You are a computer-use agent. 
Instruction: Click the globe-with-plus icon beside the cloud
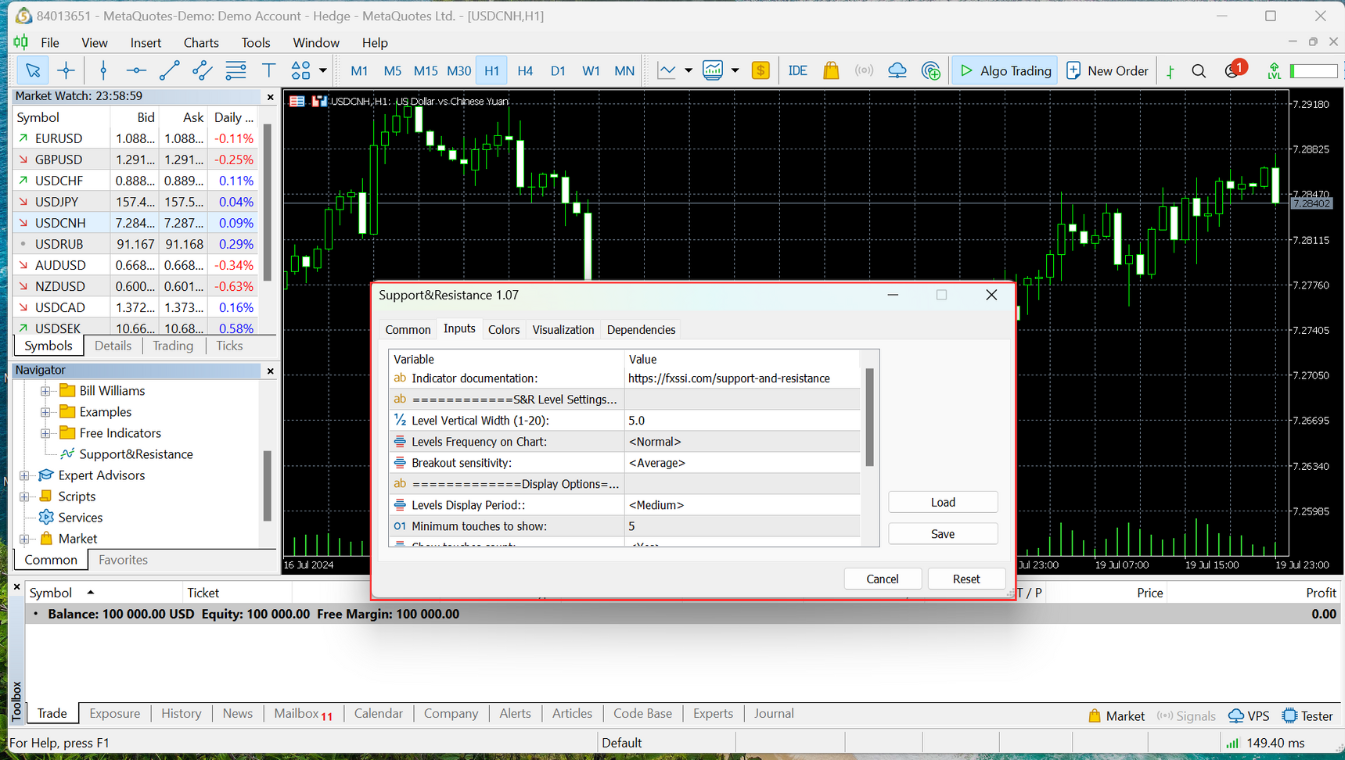[931, 70]
